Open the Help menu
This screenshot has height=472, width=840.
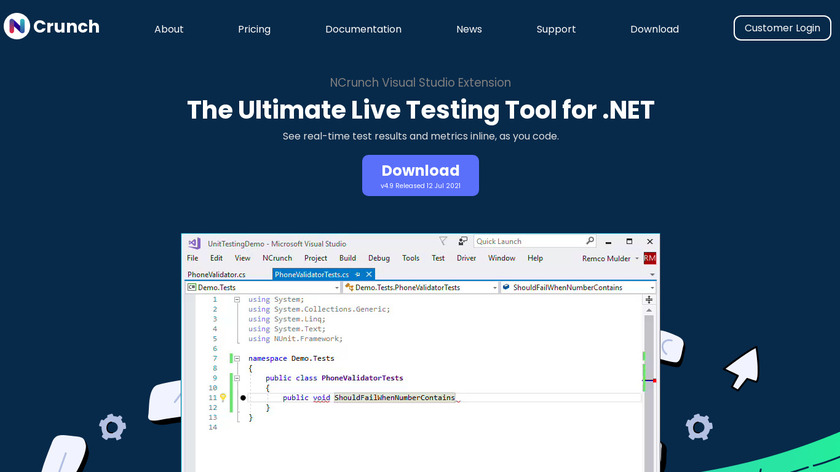coord(535,258)
